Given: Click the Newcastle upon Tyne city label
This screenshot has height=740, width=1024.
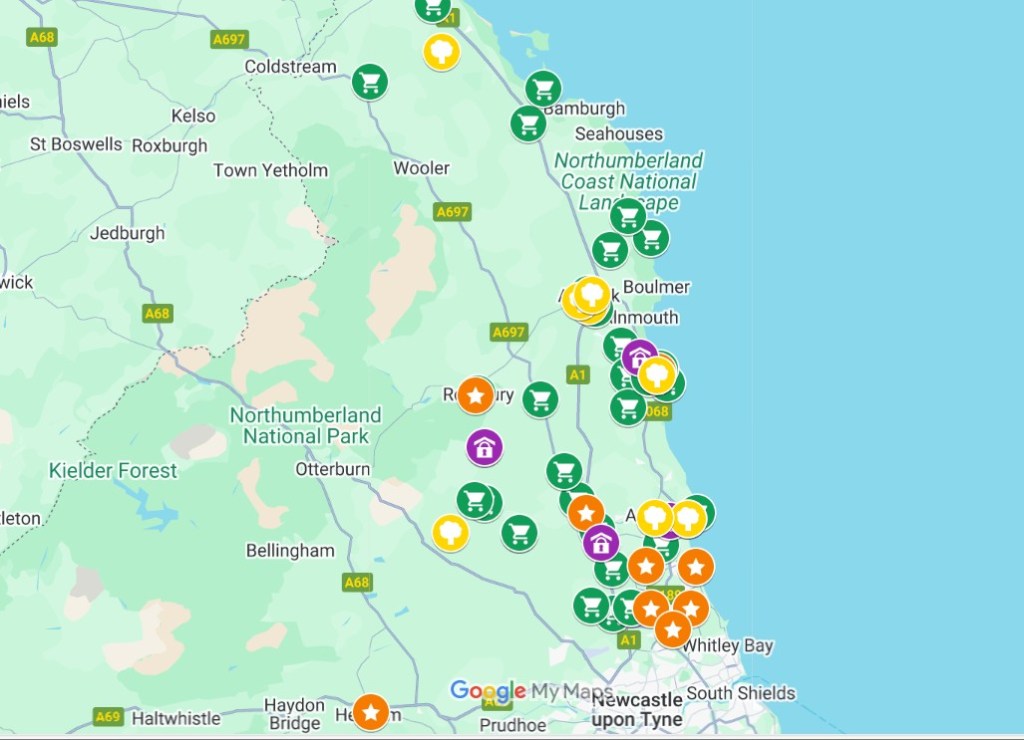Looking at the screenshot, I should [x=637, y=709].
